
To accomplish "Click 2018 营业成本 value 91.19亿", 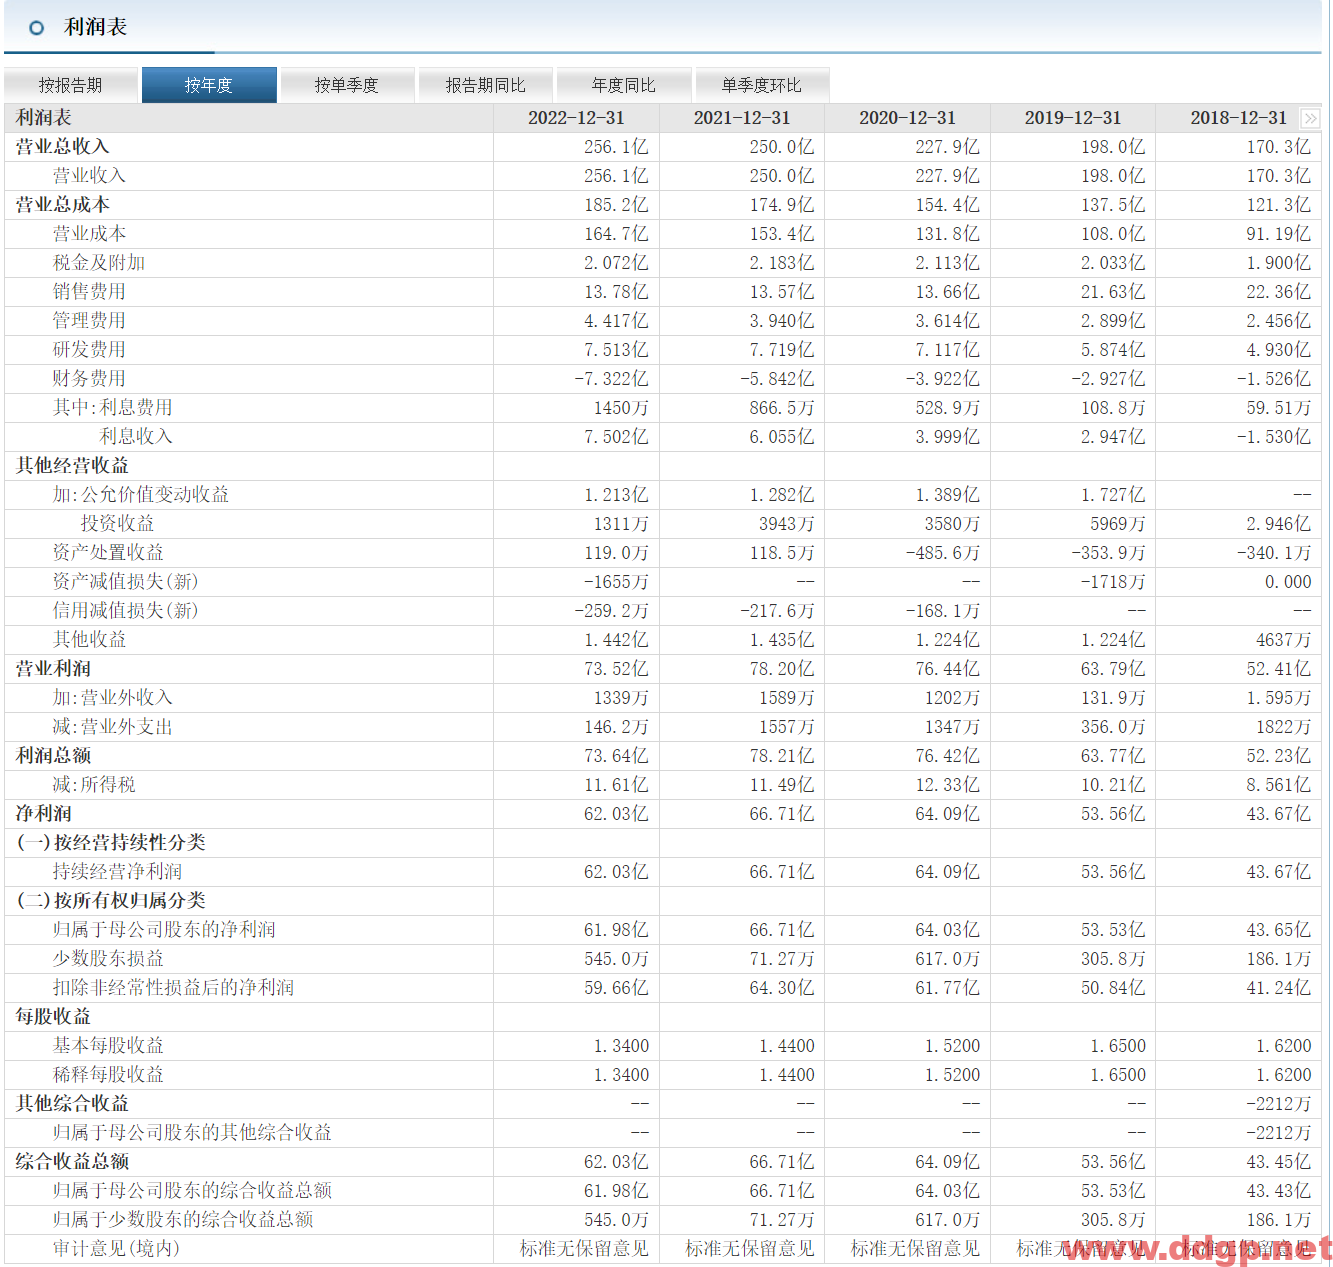I will click(x=1278, y=234).
